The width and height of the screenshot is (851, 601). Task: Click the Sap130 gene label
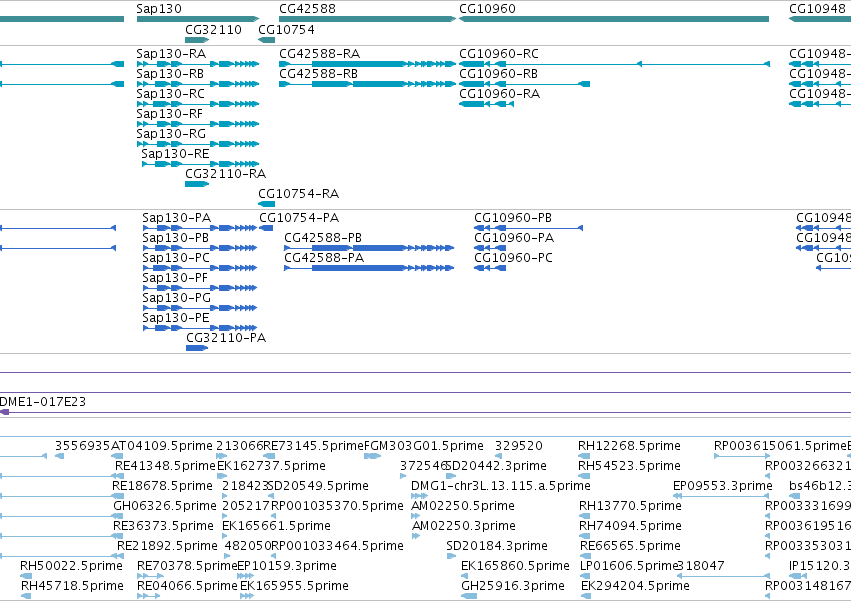159,9
